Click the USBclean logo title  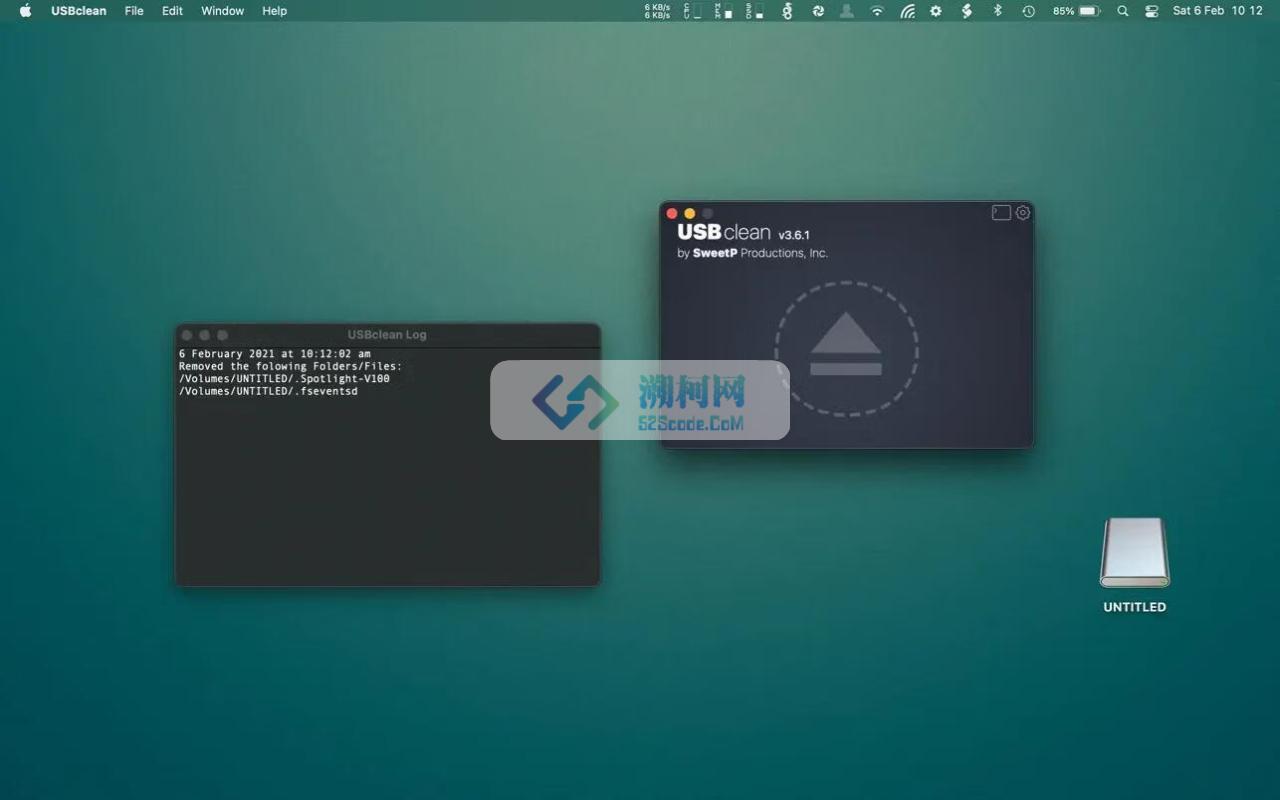click(724, 232)
